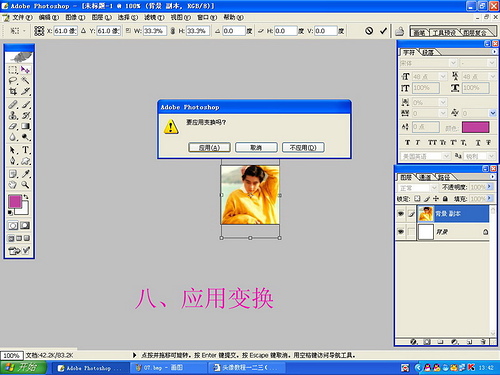The width and height of the screenshot is (500, 375).
Task: Select the Lasso tool
Action: coord(13,80)
